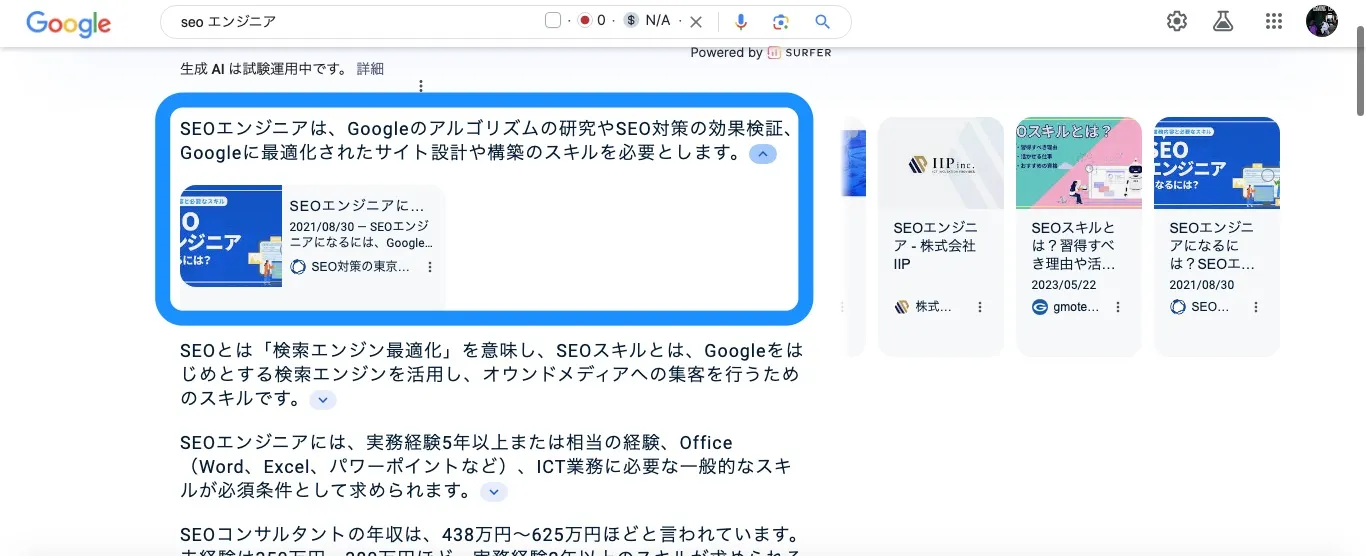The width and height of the screenshot is (1366, 556).
Task: Open three-dot menu on 2021/08/30 carousel card
Action: point(1256,307)
